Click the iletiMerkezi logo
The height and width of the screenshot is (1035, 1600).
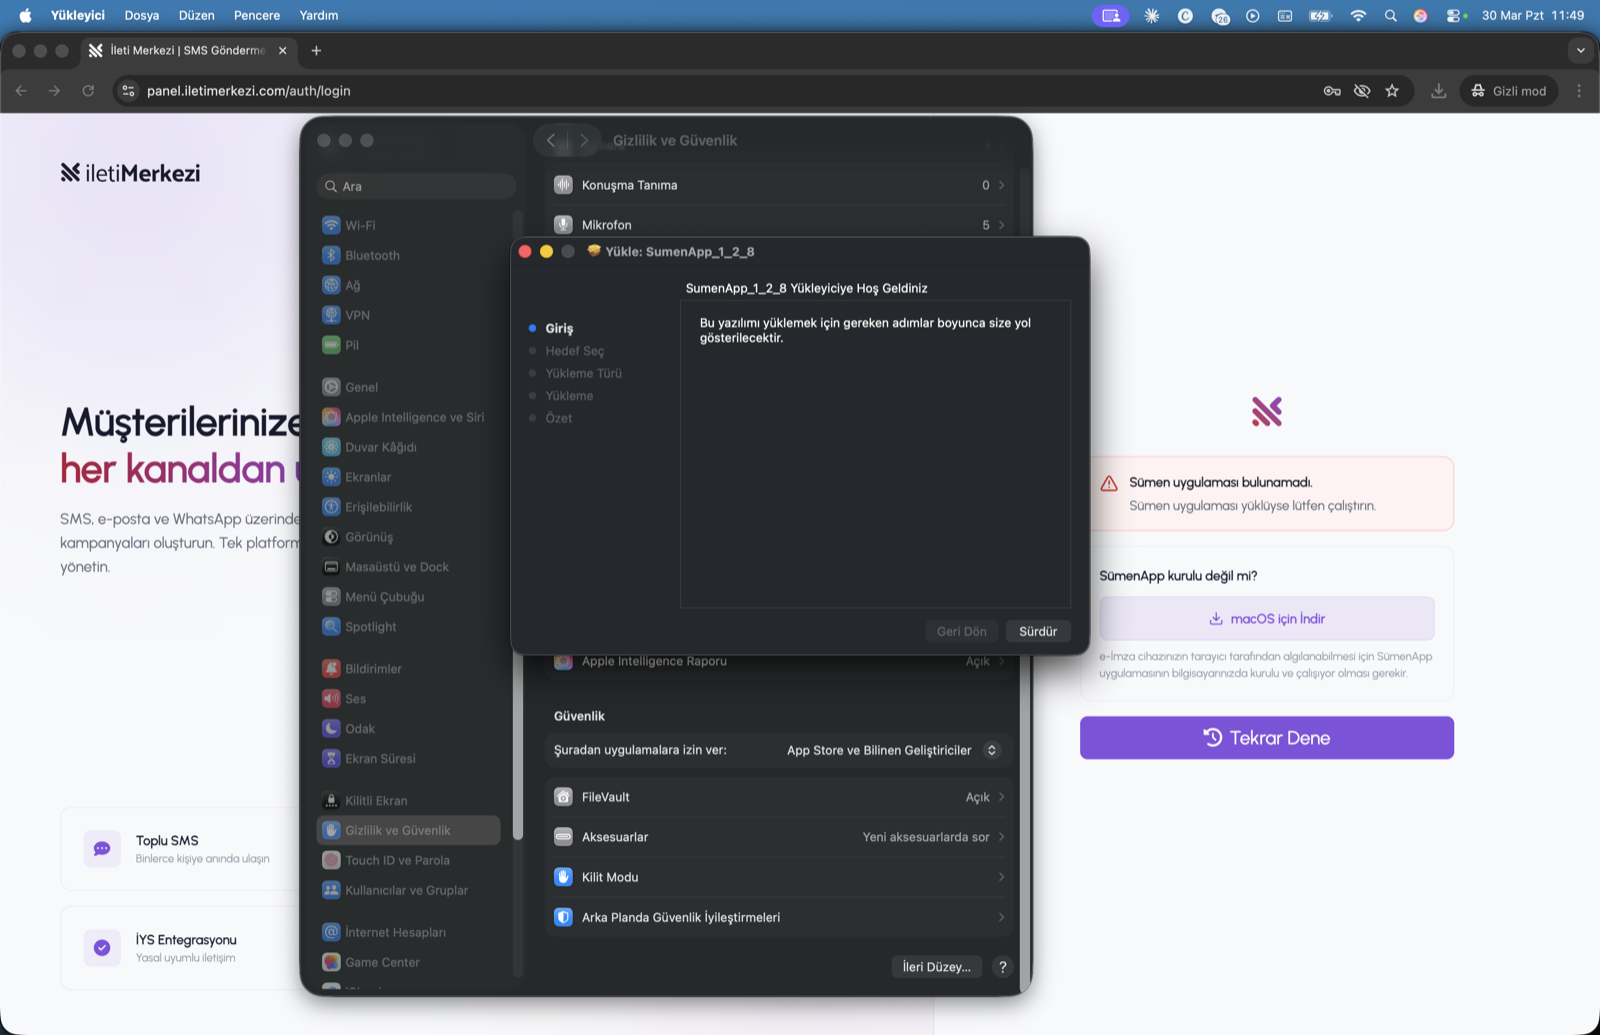point(130,172)
